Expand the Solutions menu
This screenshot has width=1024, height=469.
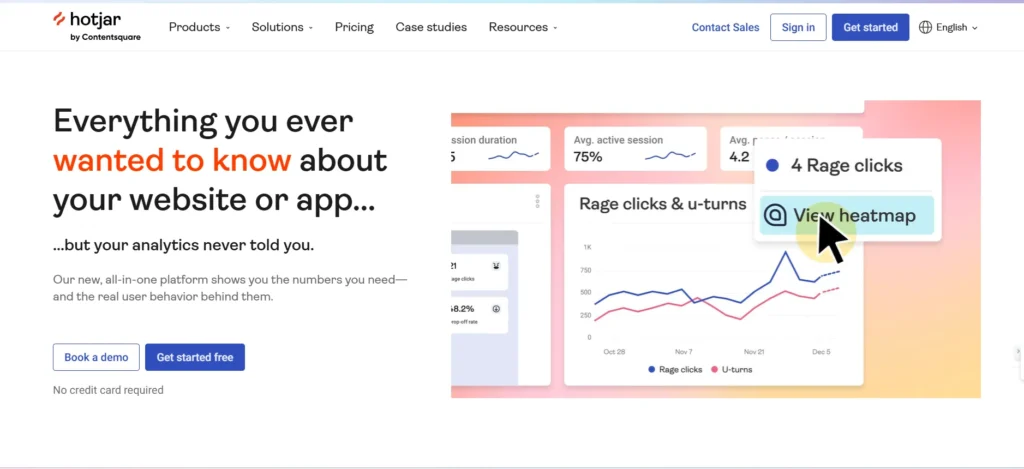click(x=282, y=27)
